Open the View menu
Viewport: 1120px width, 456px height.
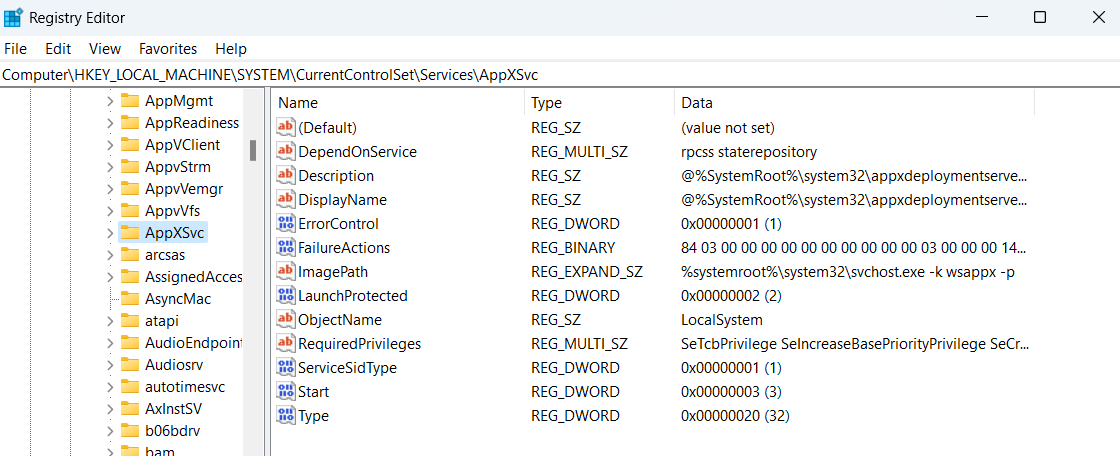tap(105, 49)
